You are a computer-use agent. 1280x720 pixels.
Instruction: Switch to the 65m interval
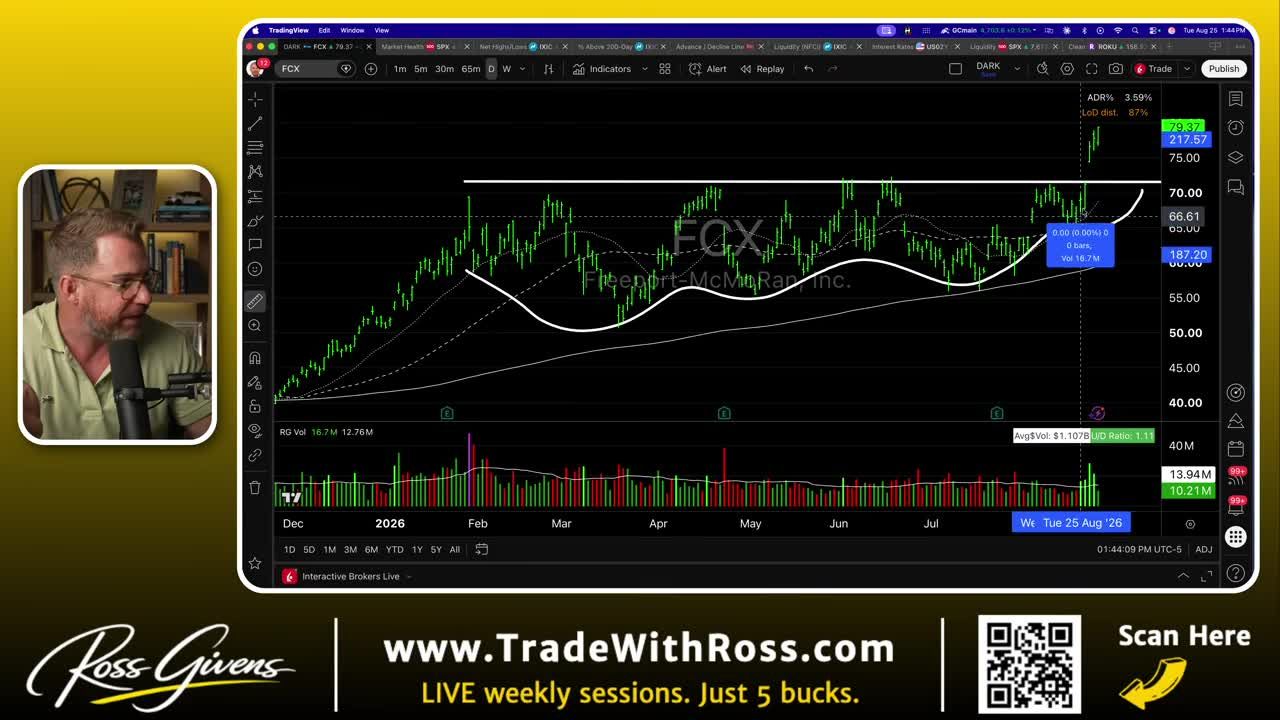click(471, 69)
